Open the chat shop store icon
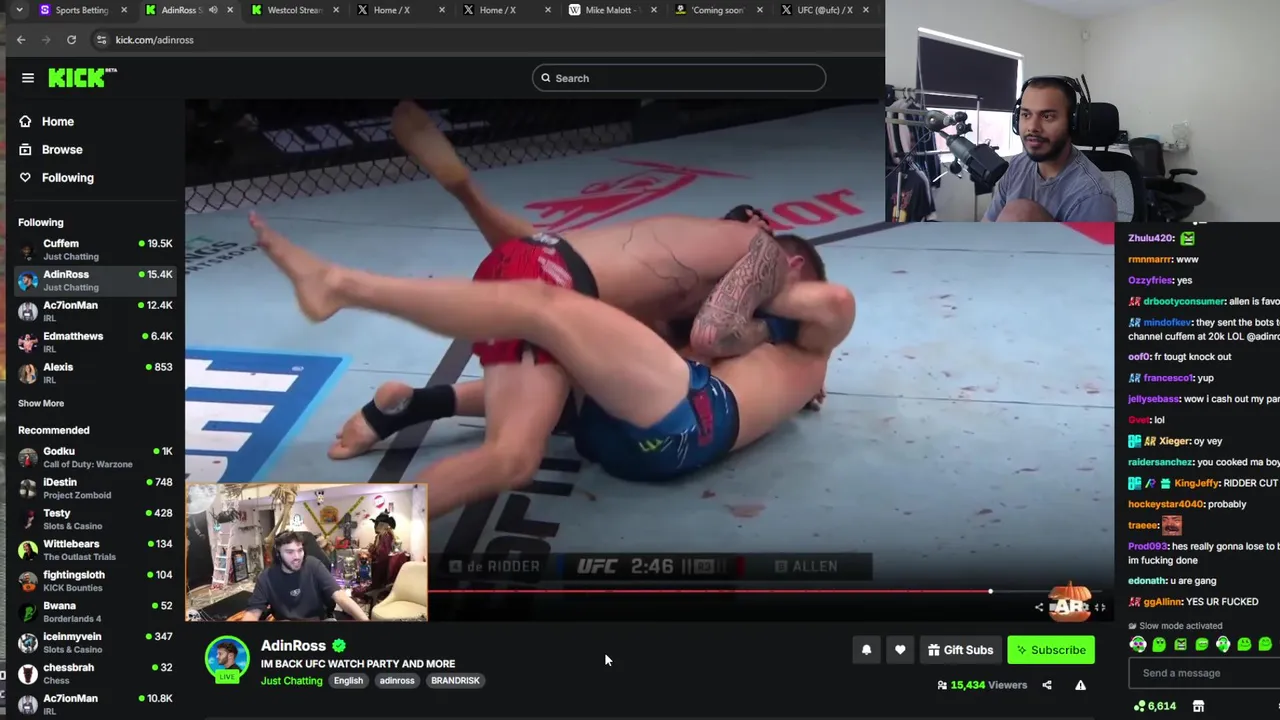Viewport: 1280px width, 720px height. tap(1198, 706)
